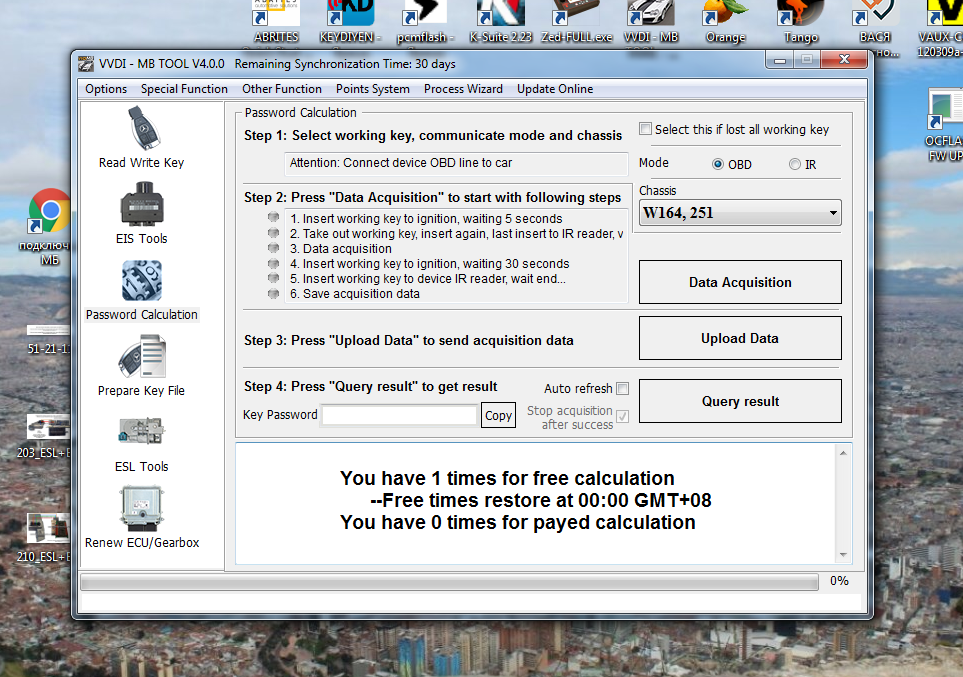Image resolution: width=963 pixels, height=677 pixels.
Task: Launch the Orange desktop shortcut
Action: (725, 22)
